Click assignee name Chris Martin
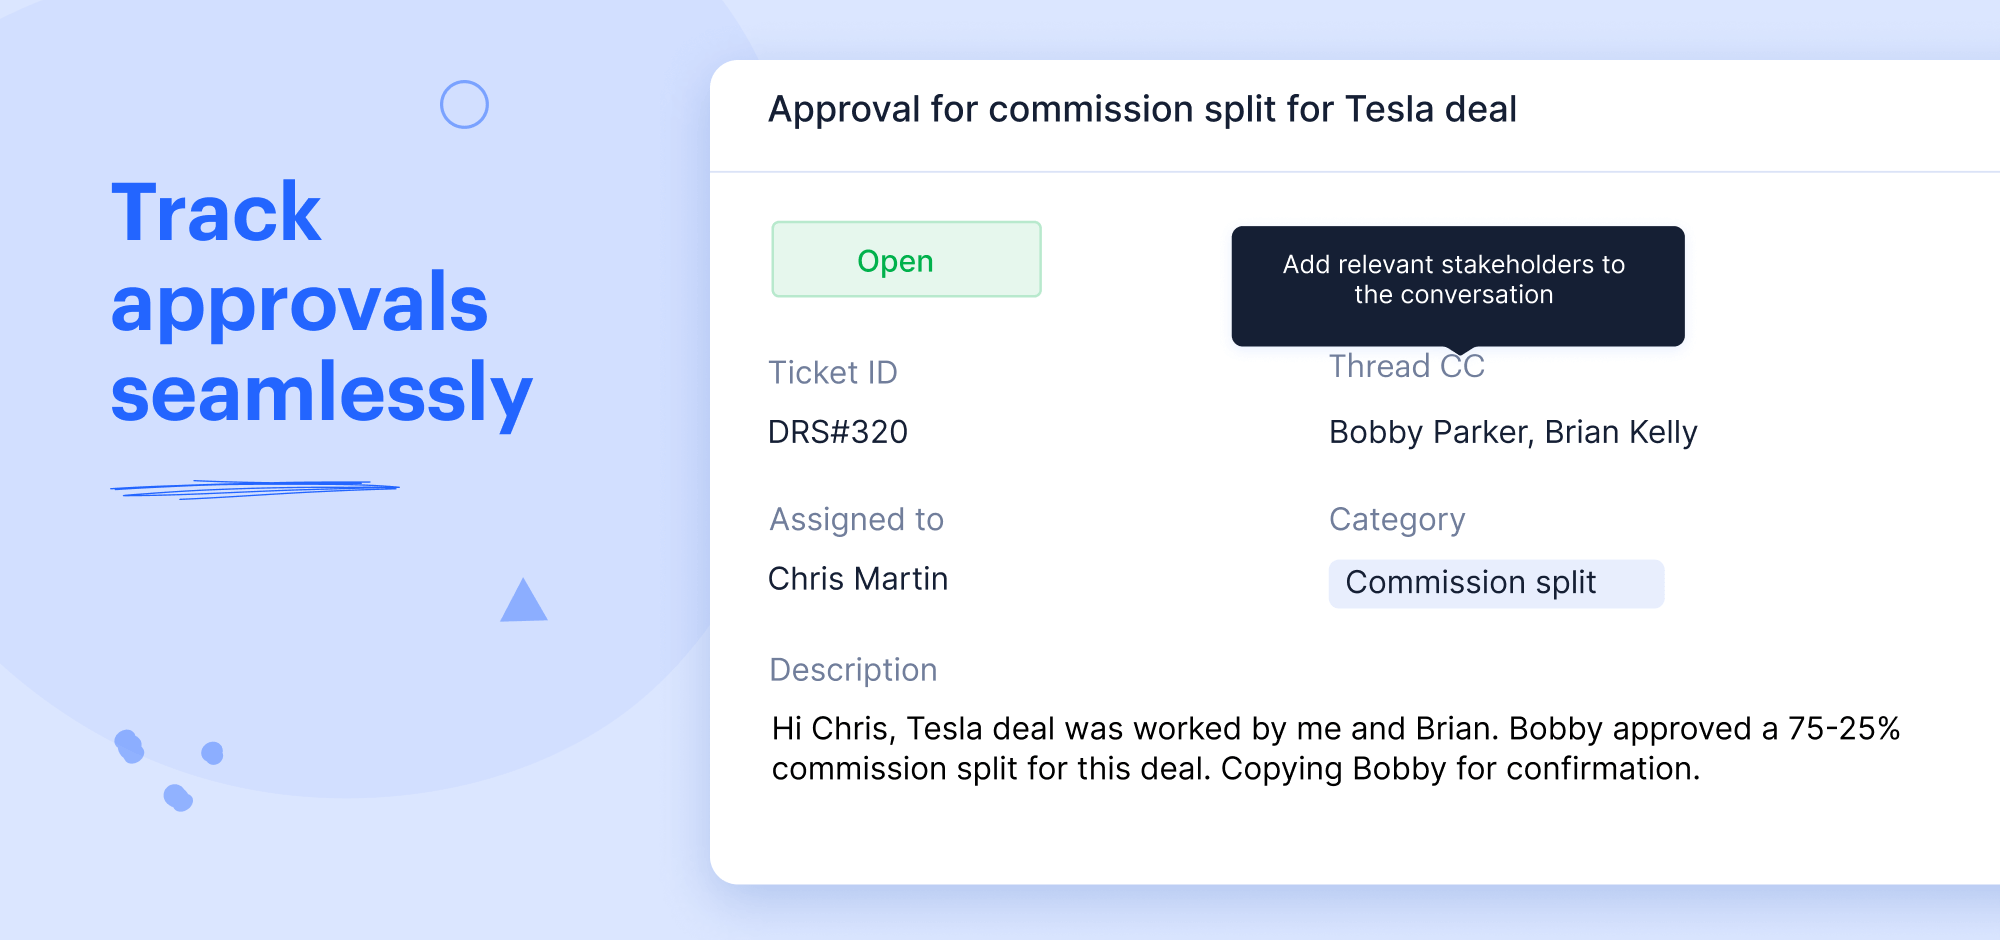This screenshot has width=2000, height=940. 858,579
